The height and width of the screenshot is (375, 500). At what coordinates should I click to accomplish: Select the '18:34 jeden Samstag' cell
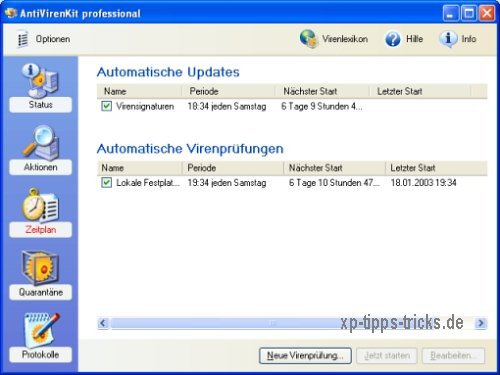227,107
